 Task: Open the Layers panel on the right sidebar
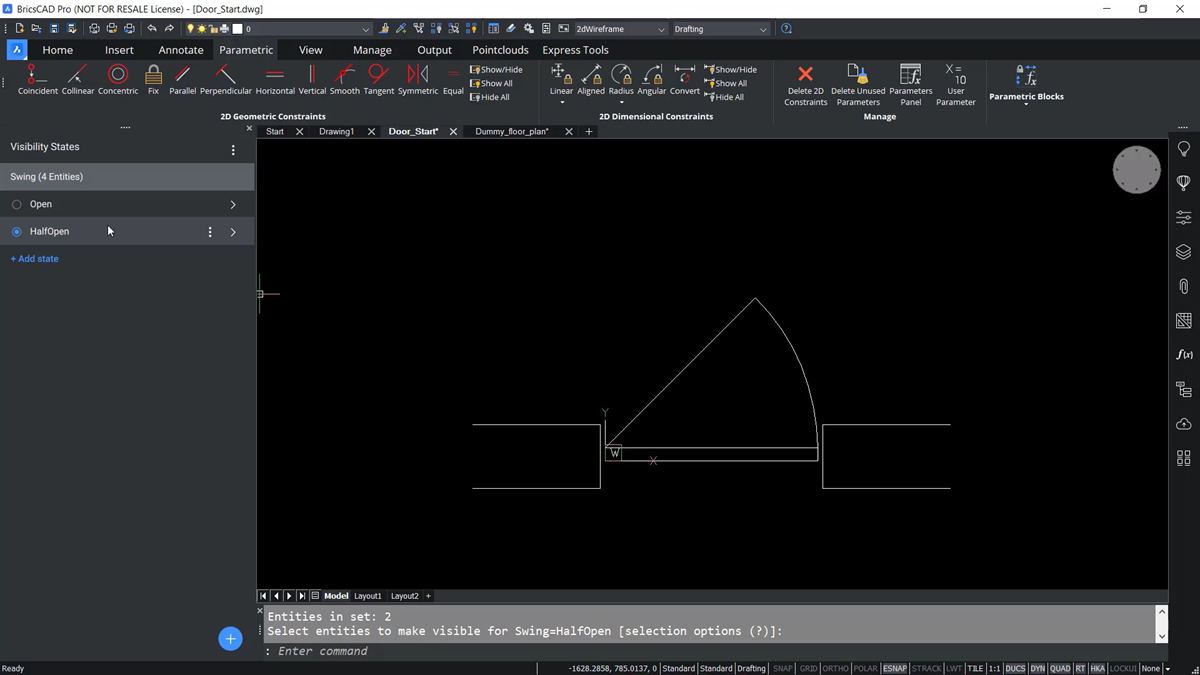[x=1183, y=252]
